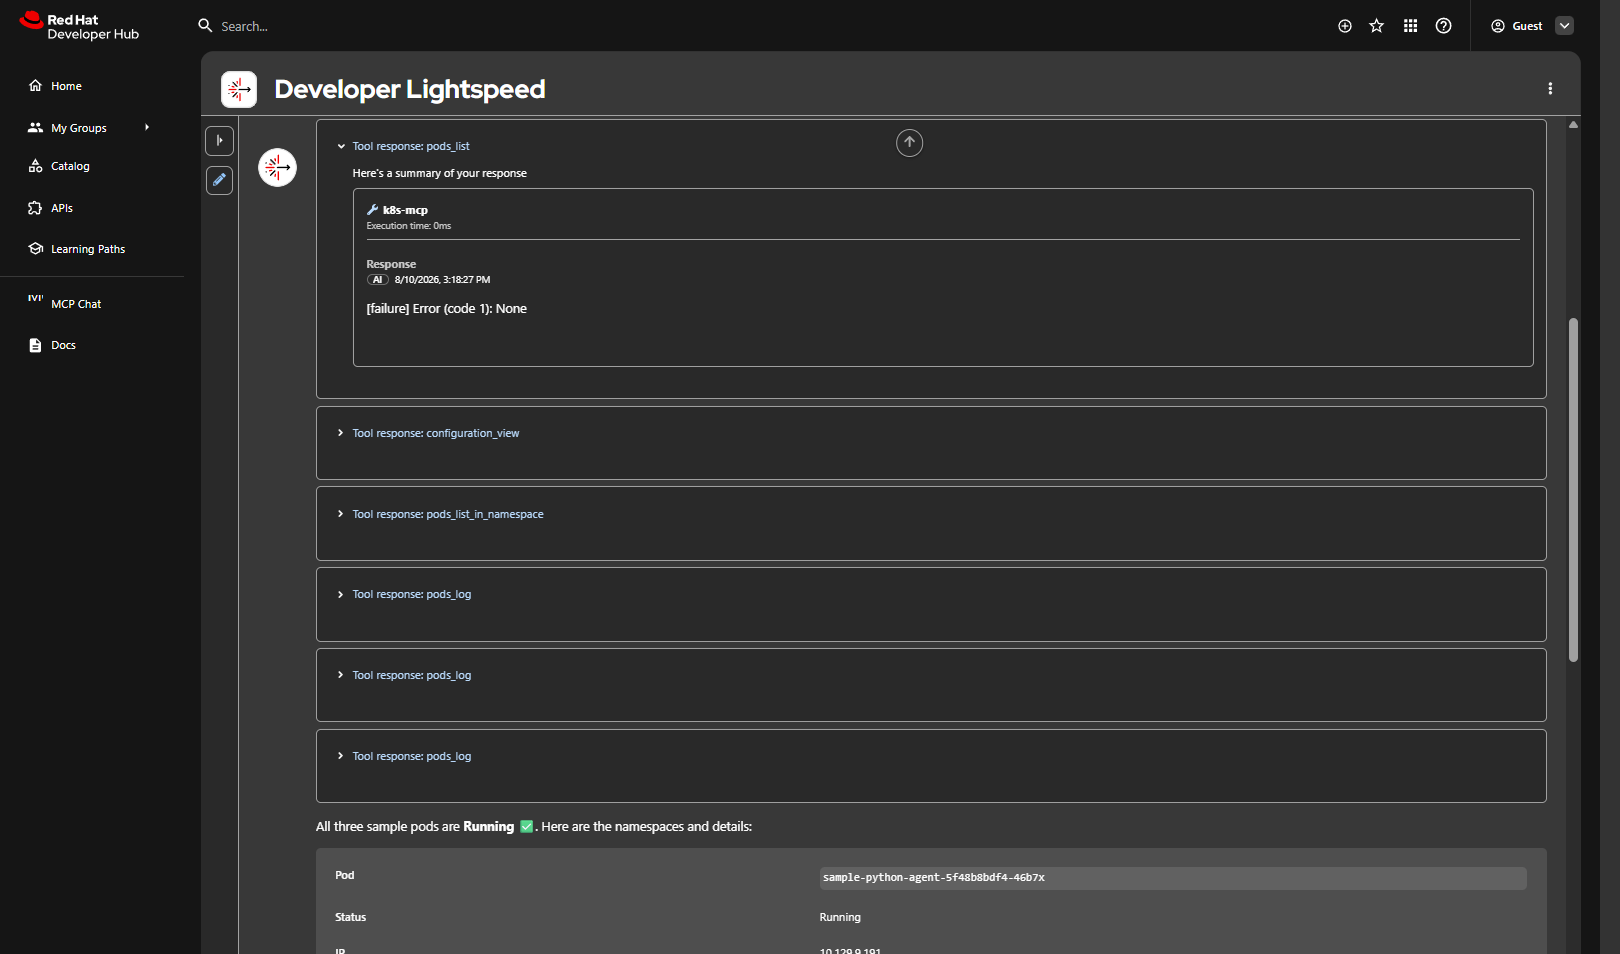Open the application launcher grid icon
This screenshot has width=1620, height=954.
(1410, 26)
